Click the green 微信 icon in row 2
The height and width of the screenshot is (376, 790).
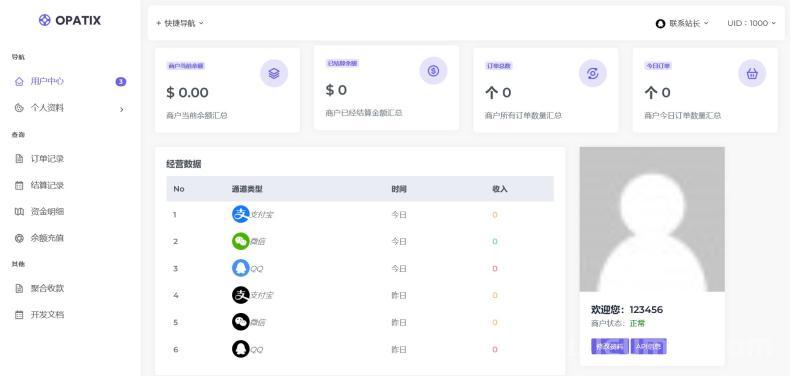click(241, 241)
